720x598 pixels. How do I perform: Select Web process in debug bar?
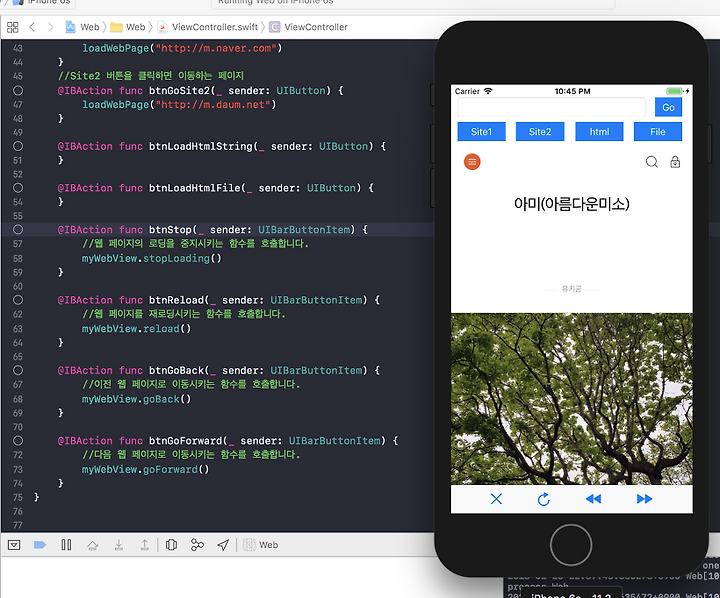pos(260,545)
